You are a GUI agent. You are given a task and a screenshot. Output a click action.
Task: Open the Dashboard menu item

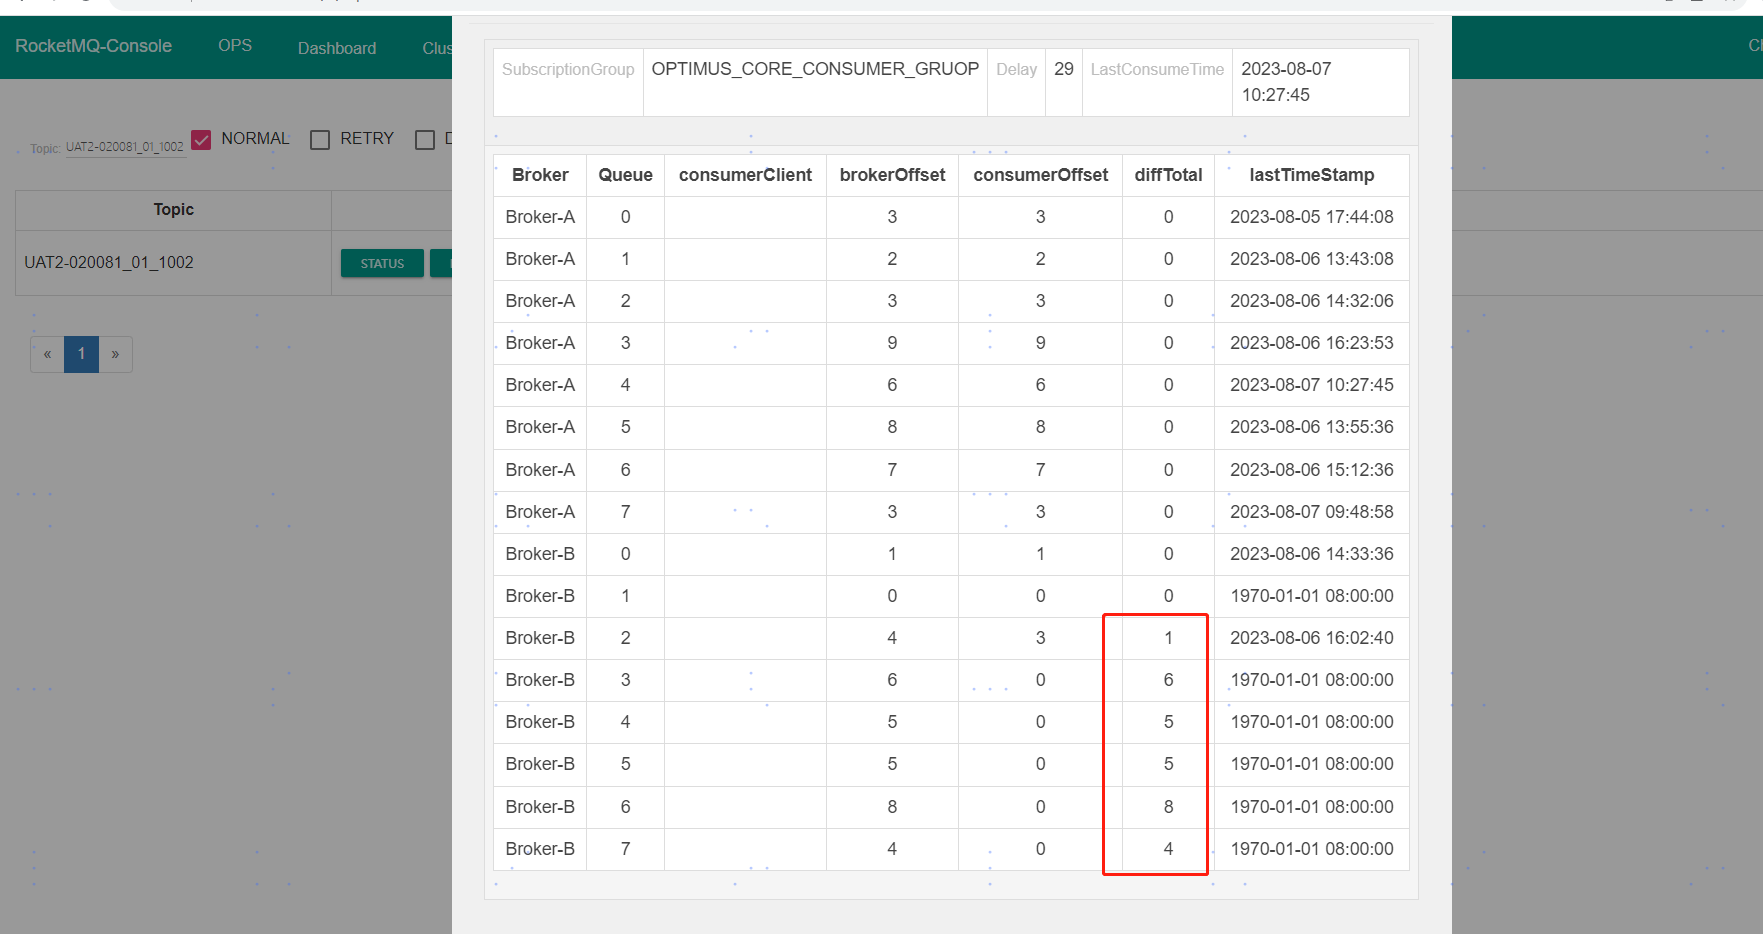[337, 48]
